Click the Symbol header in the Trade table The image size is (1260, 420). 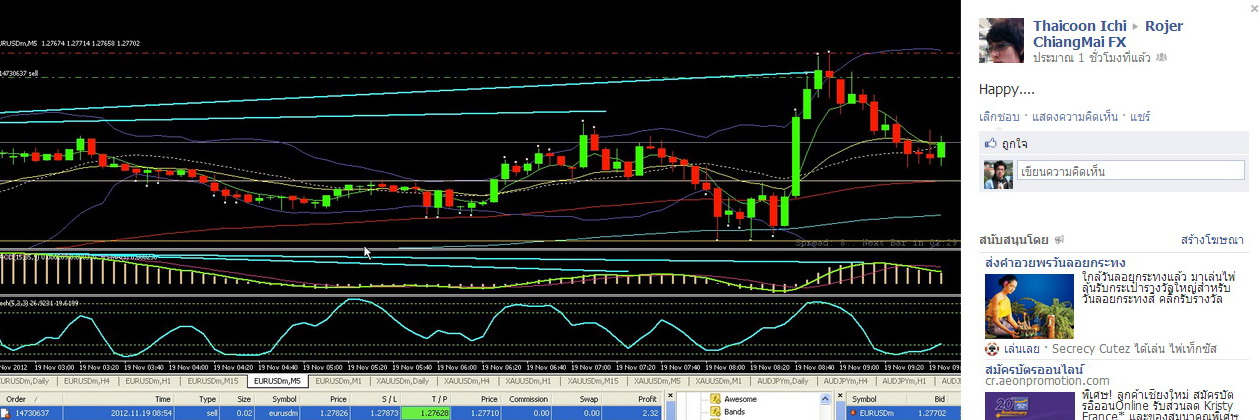click(x=278, y=399)
